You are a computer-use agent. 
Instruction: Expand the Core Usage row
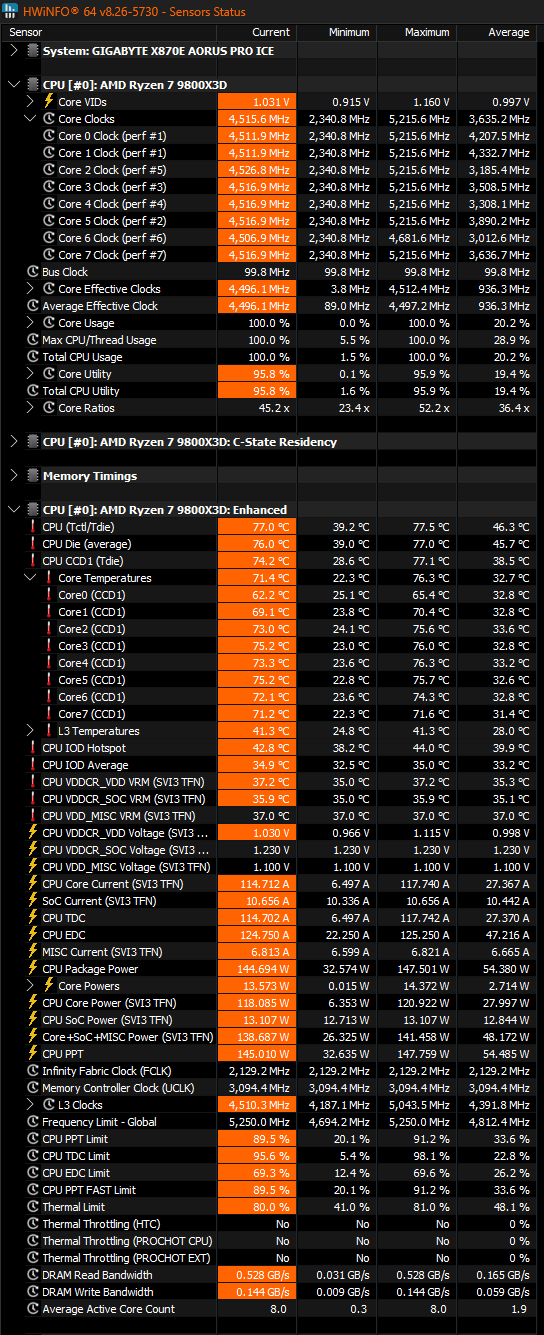tap(31, 322)
